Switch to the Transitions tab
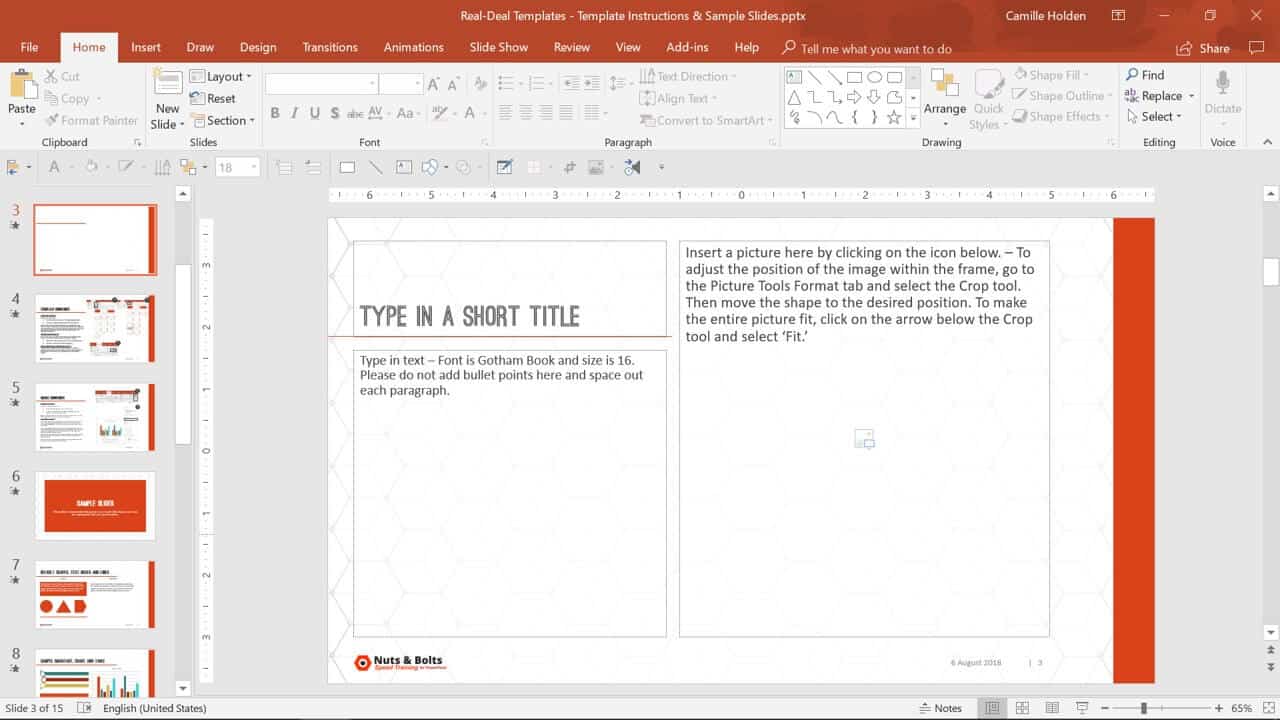Image resolution: width=1280 pixels, height=720 pixels. (x=330, y=47)
